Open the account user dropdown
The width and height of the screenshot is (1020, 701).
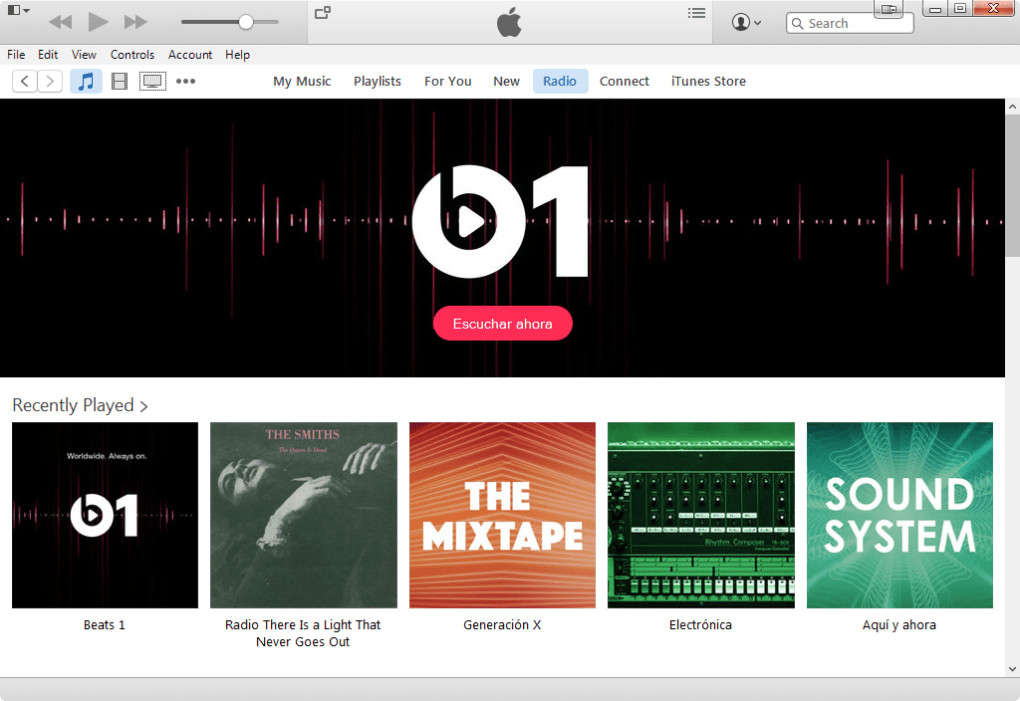click(746, 22)
